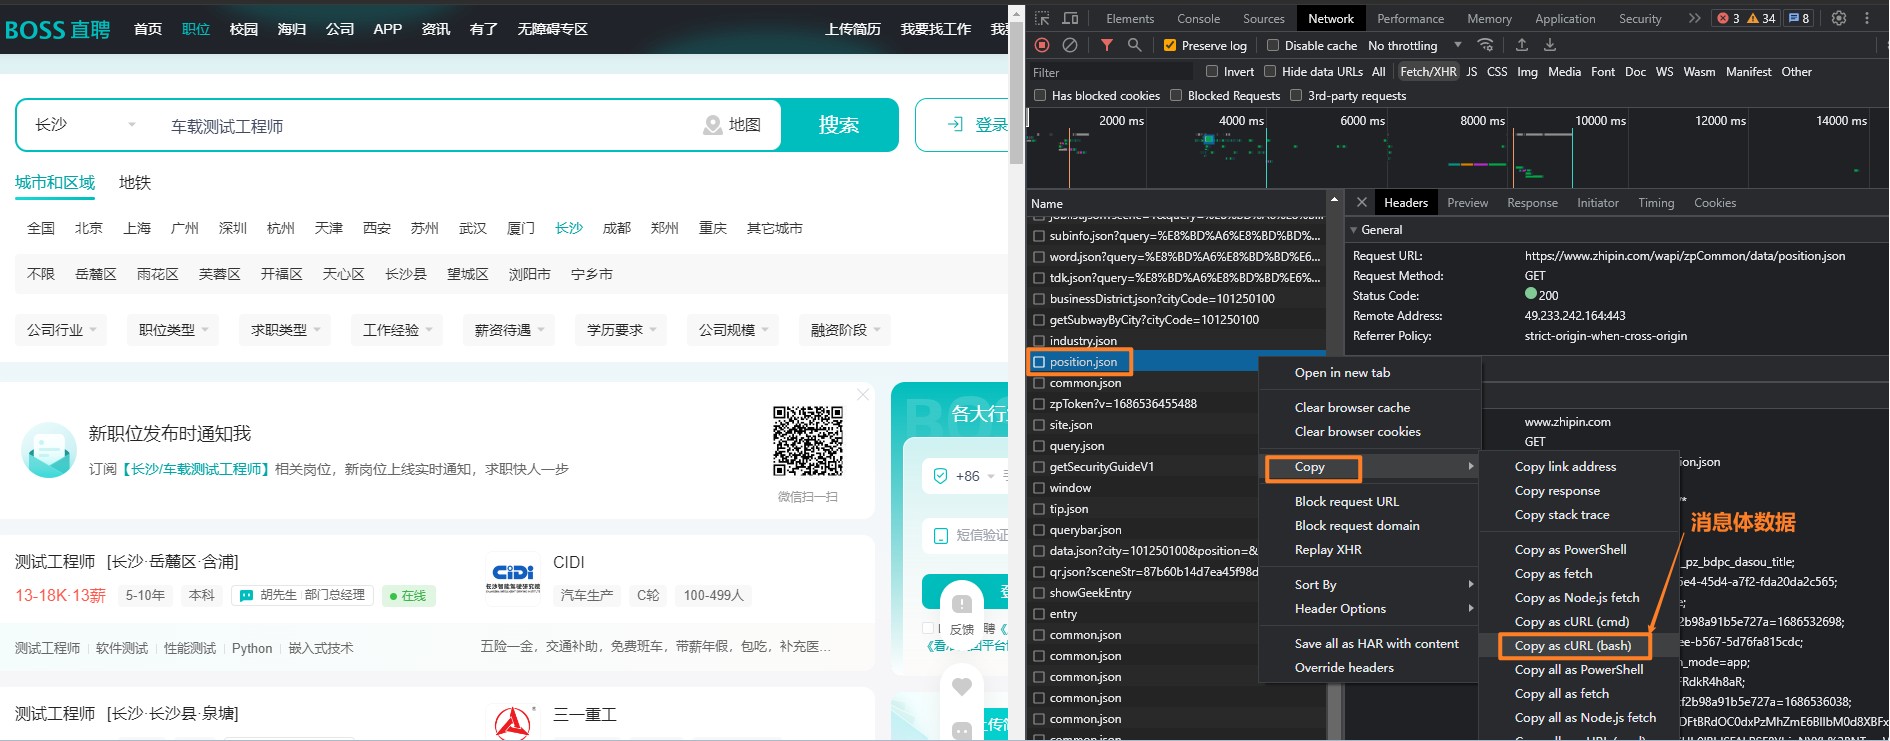The width and height of the screenshot is (1890, 741).
Task: Open network search with magnifier icon
Action: 1134,45
